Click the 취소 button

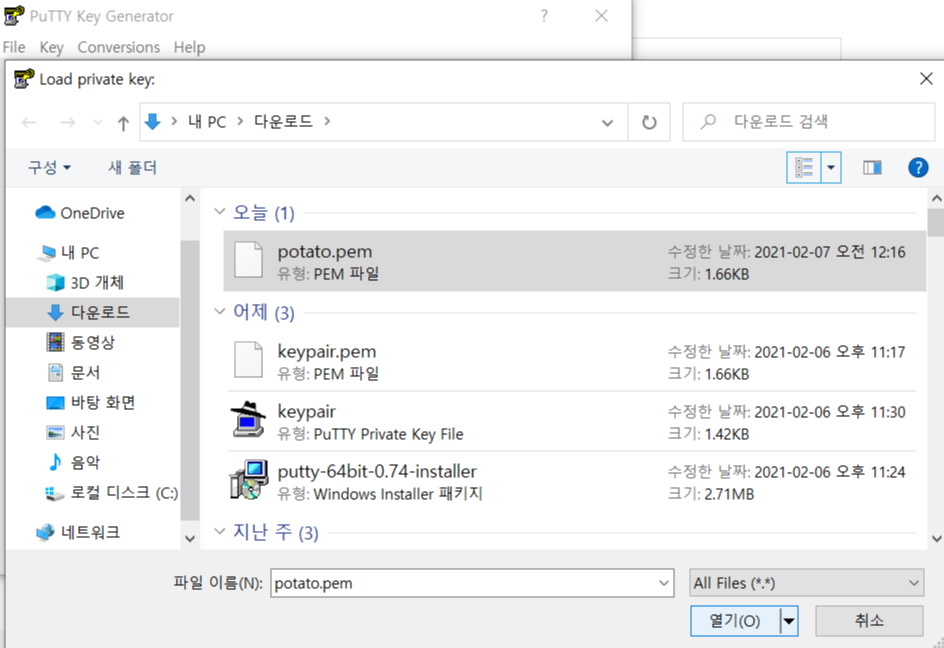[x=869, y=620]
